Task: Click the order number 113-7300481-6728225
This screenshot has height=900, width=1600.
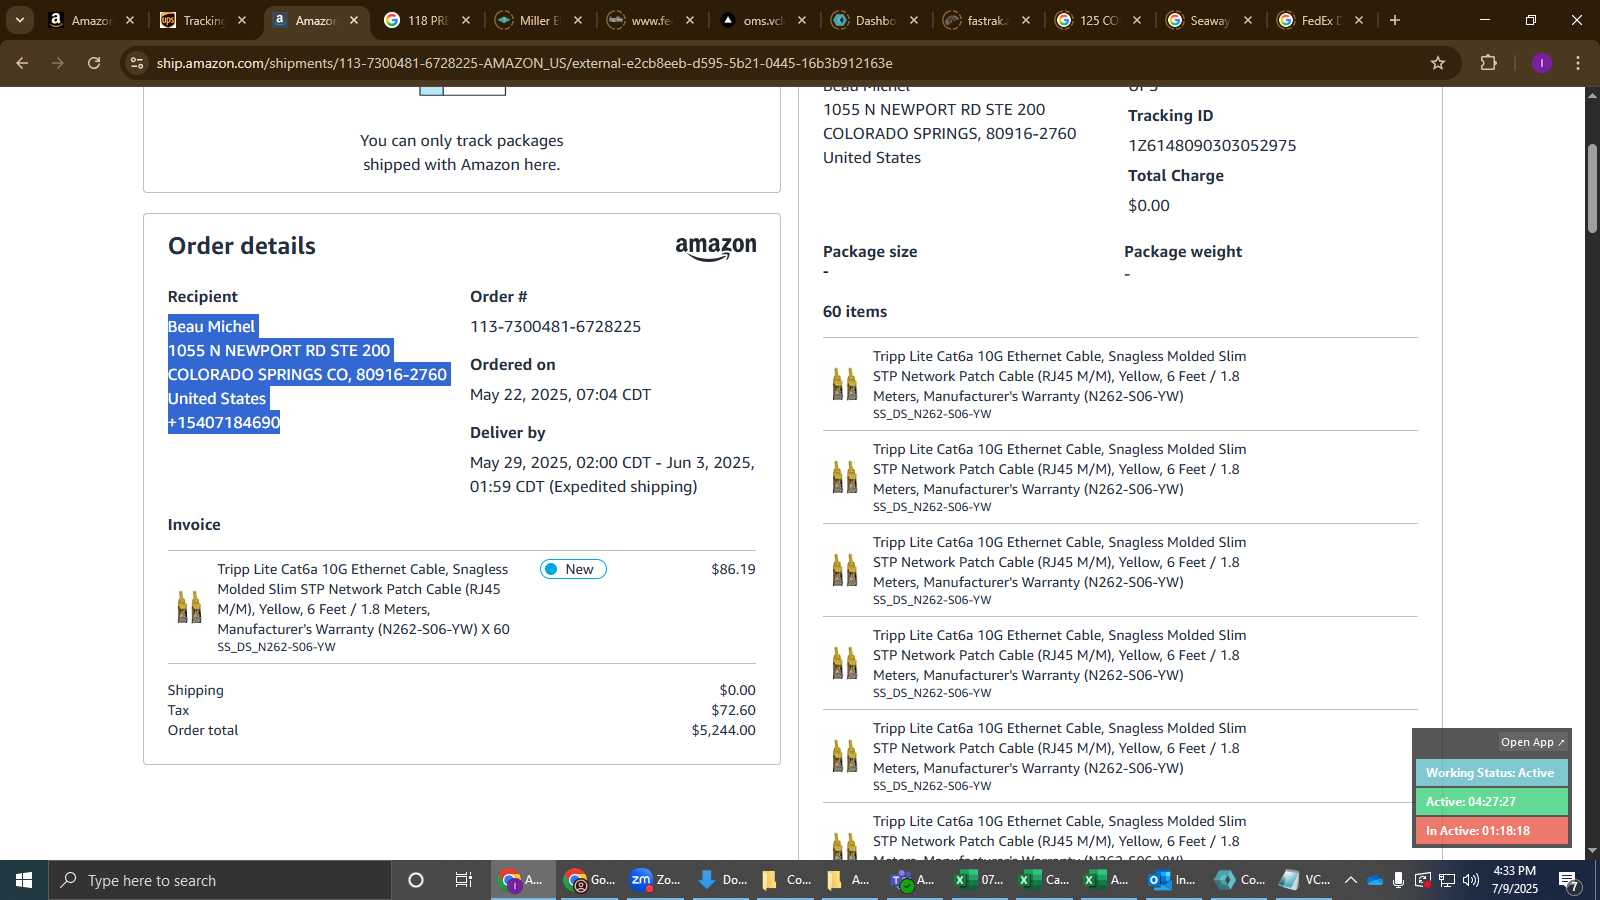Action: click(555, 327)
